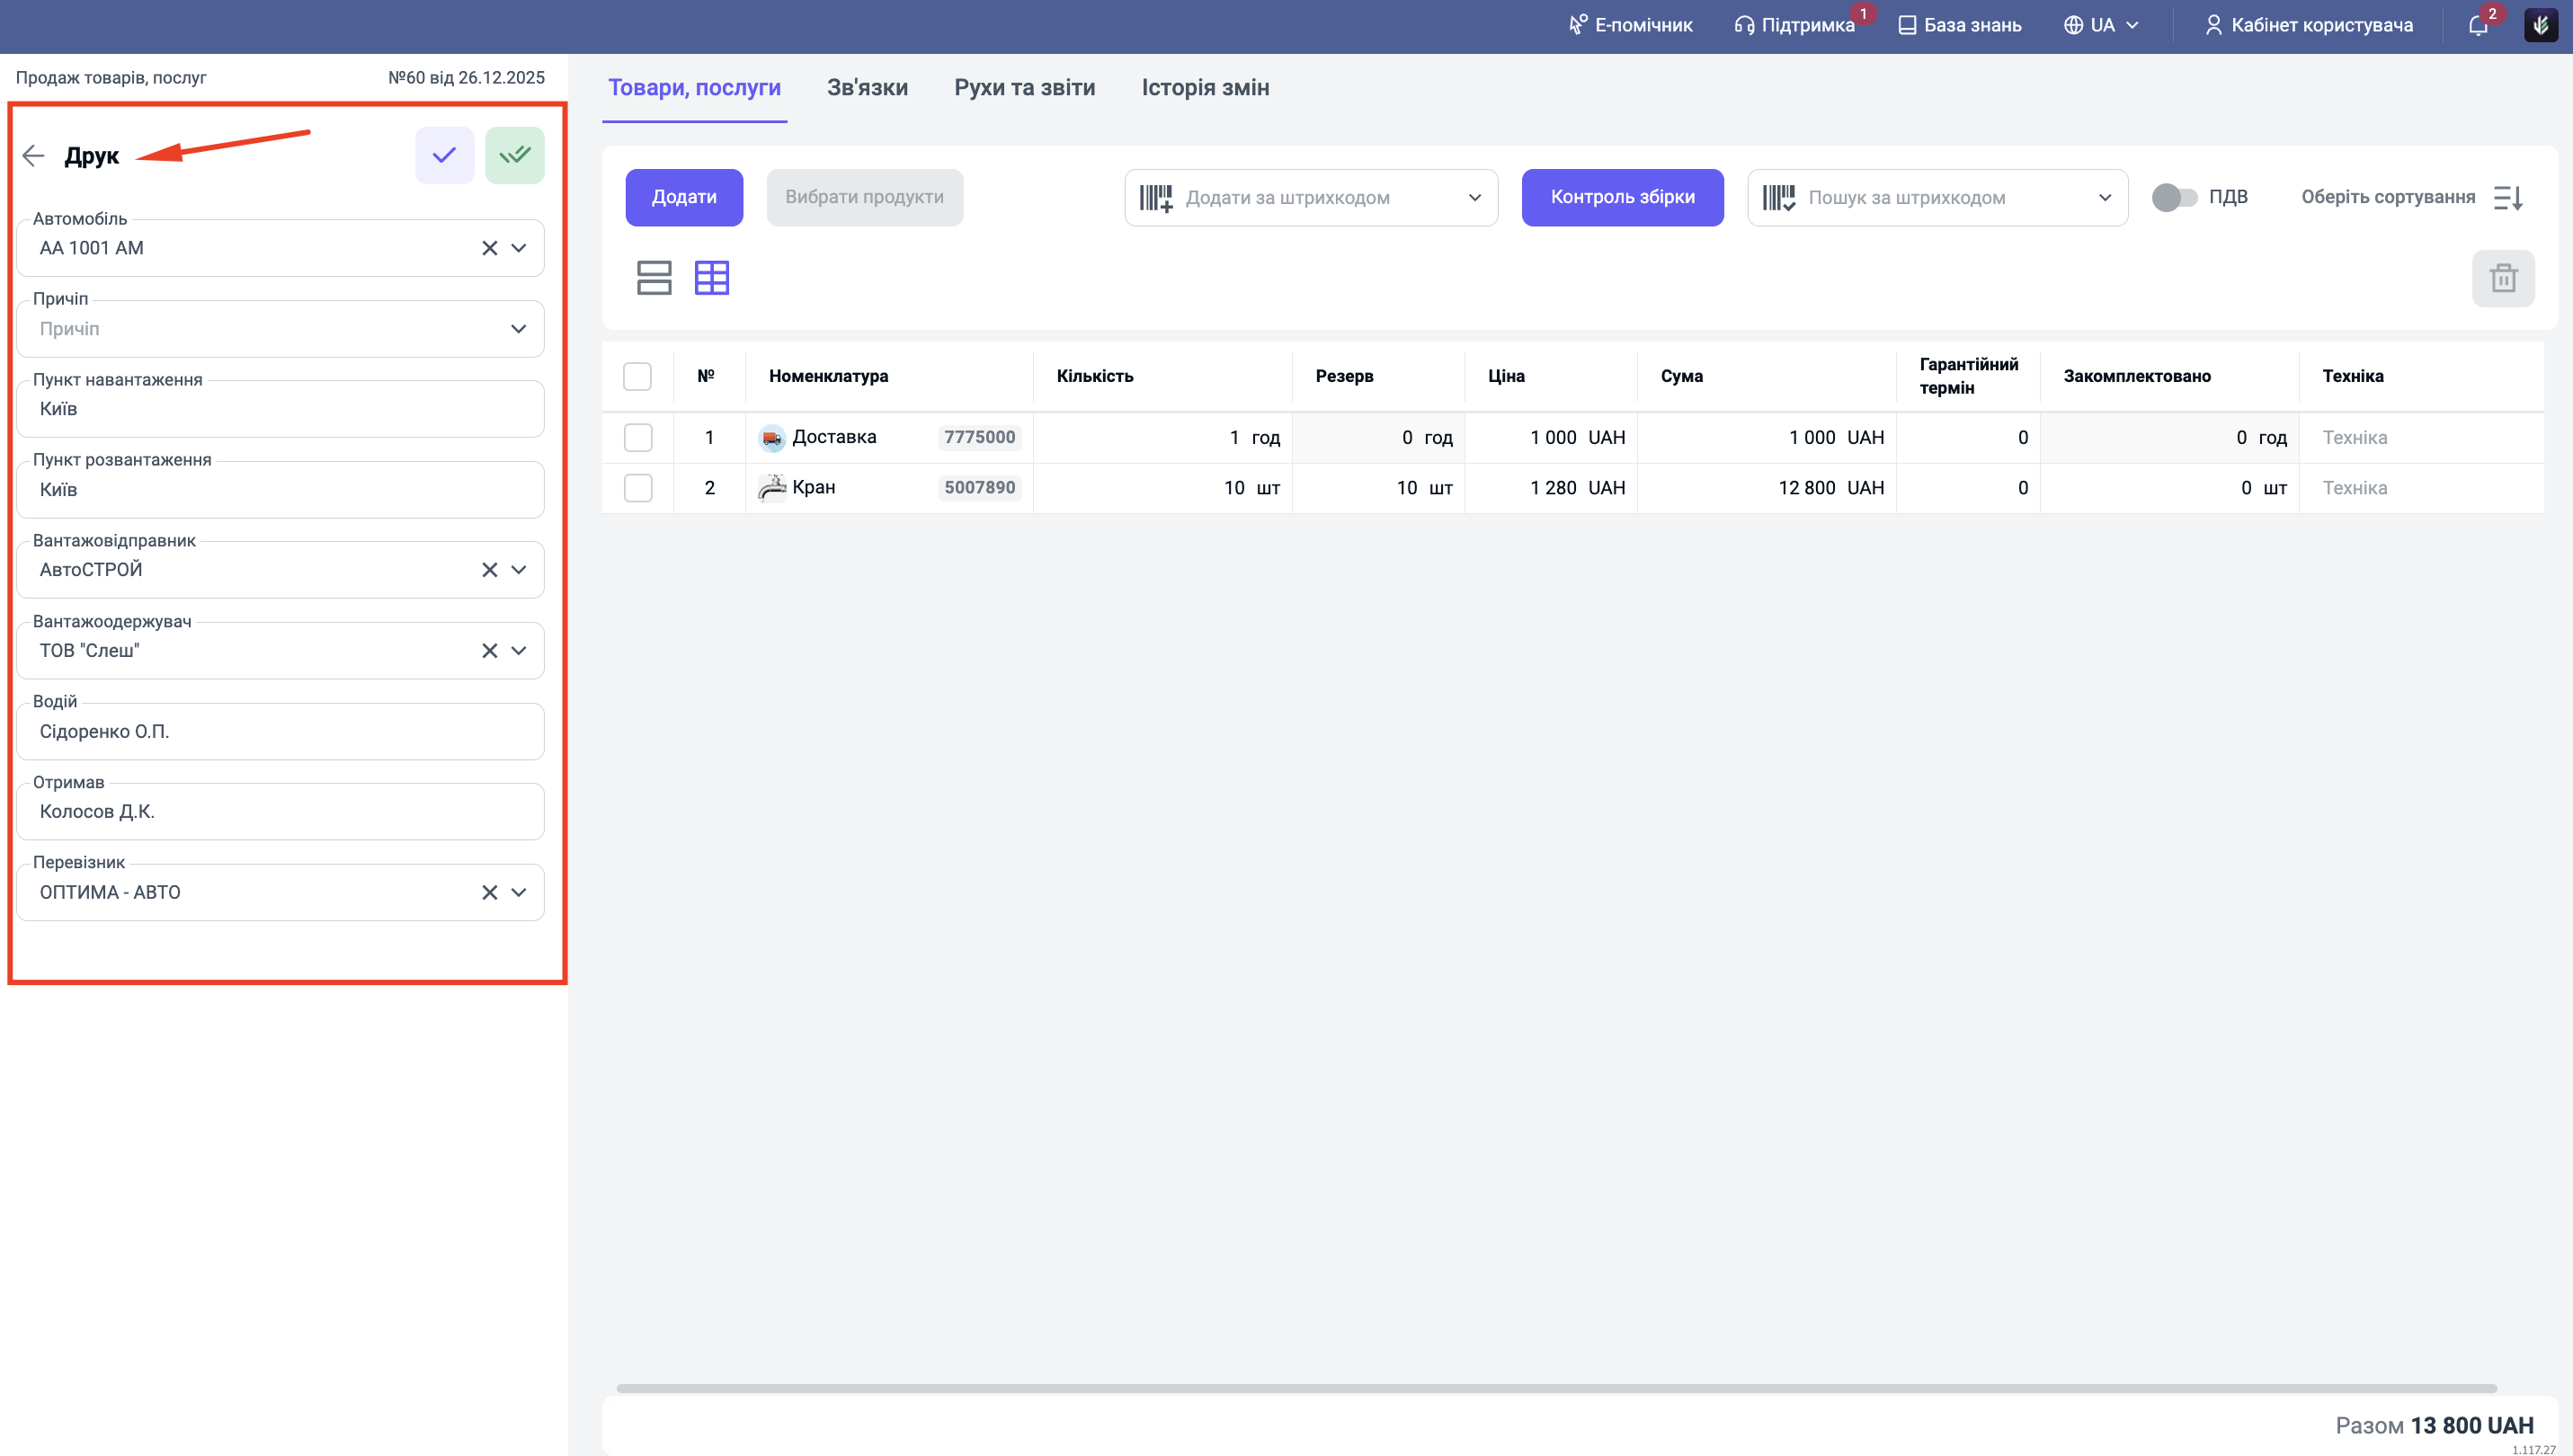
Task: Switch to the Історія змін tab
Action: tap(1205, 88)
